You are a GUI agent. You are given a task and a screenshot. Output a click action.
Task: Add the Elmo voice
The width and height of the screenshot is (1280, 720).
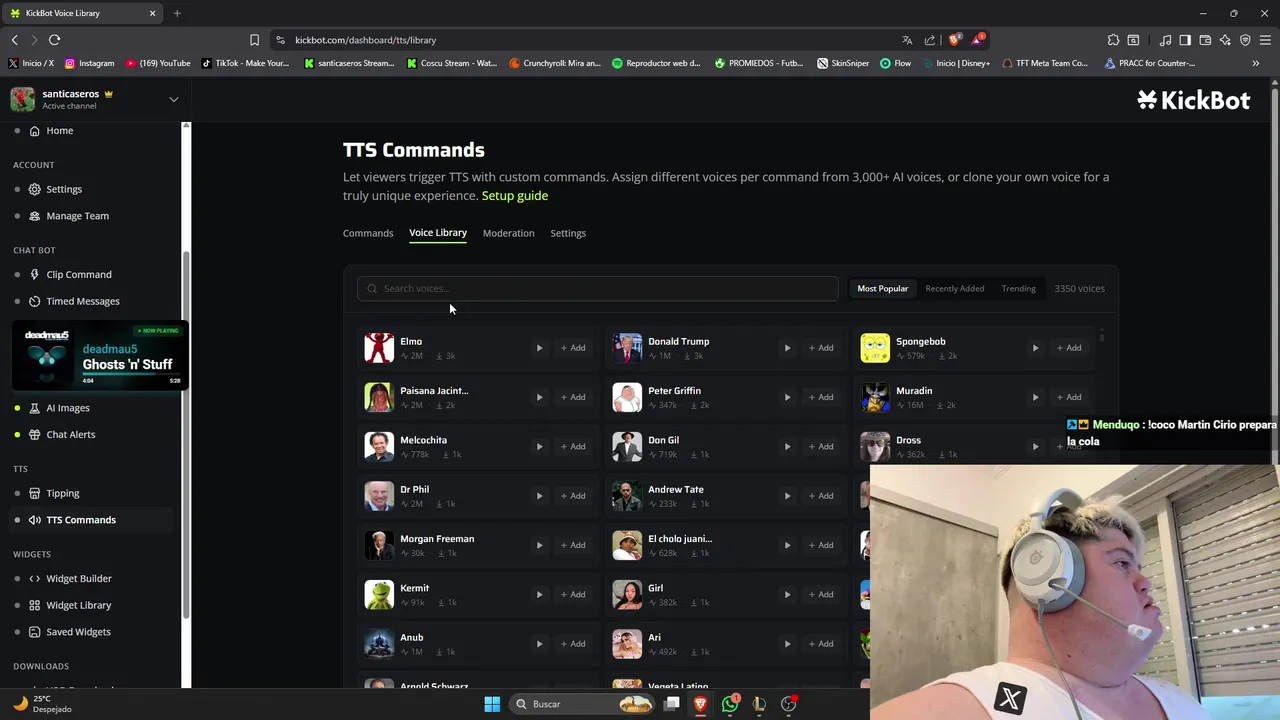click(x=573, y=348)
